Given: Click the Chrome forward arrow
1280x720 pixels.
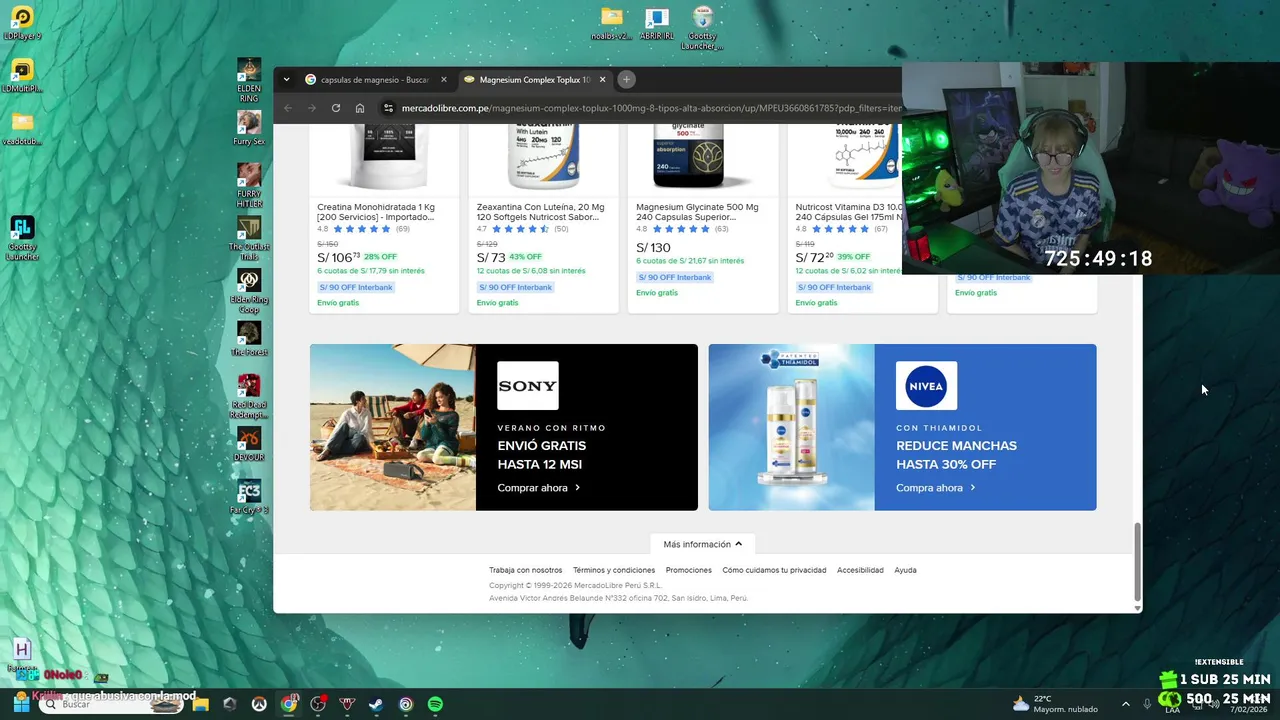Looking at the screenshot, I should tap(312, 108).
